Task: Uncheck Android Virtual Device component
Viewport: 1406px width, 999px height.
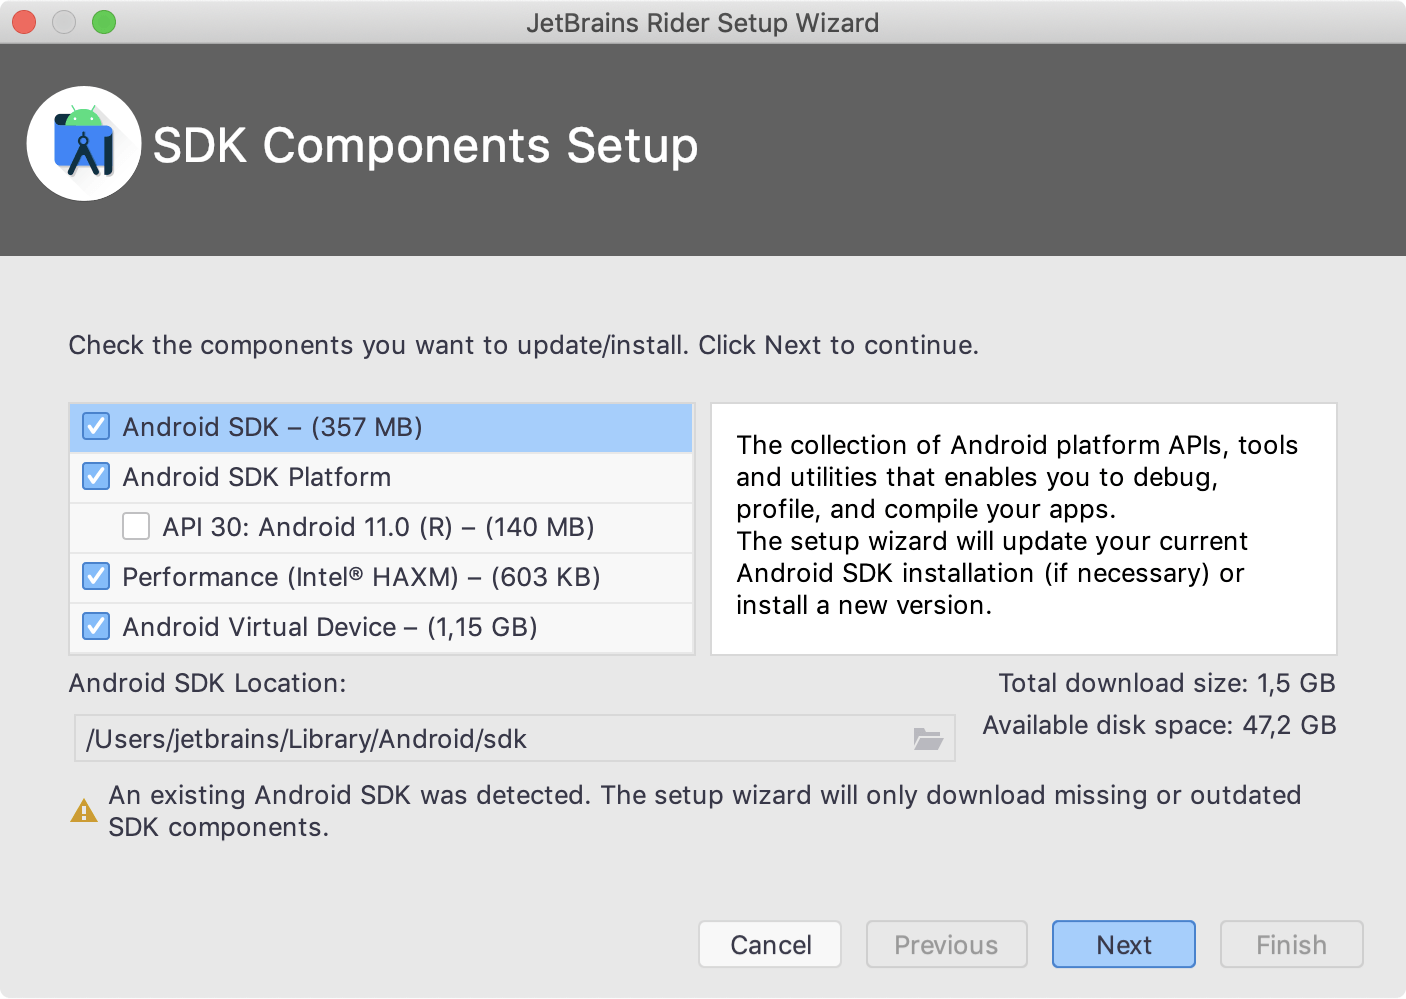Action: (96, 627)
